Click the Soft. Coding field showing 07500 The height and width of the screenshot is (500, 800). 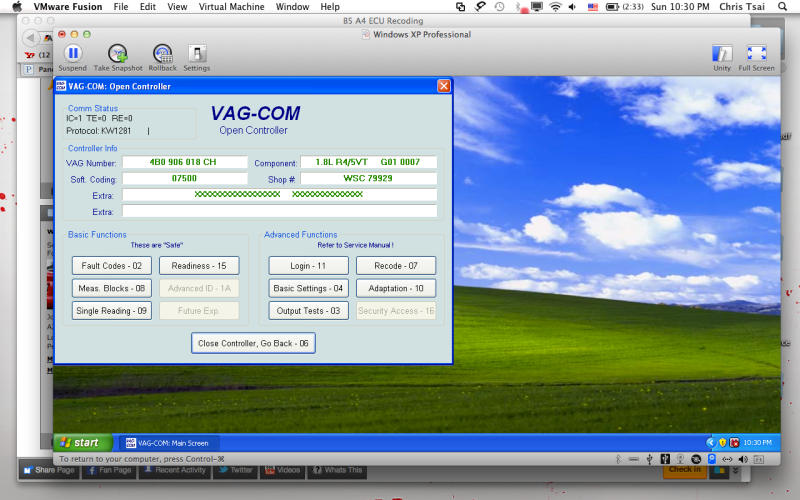click(x=184, y=179)
